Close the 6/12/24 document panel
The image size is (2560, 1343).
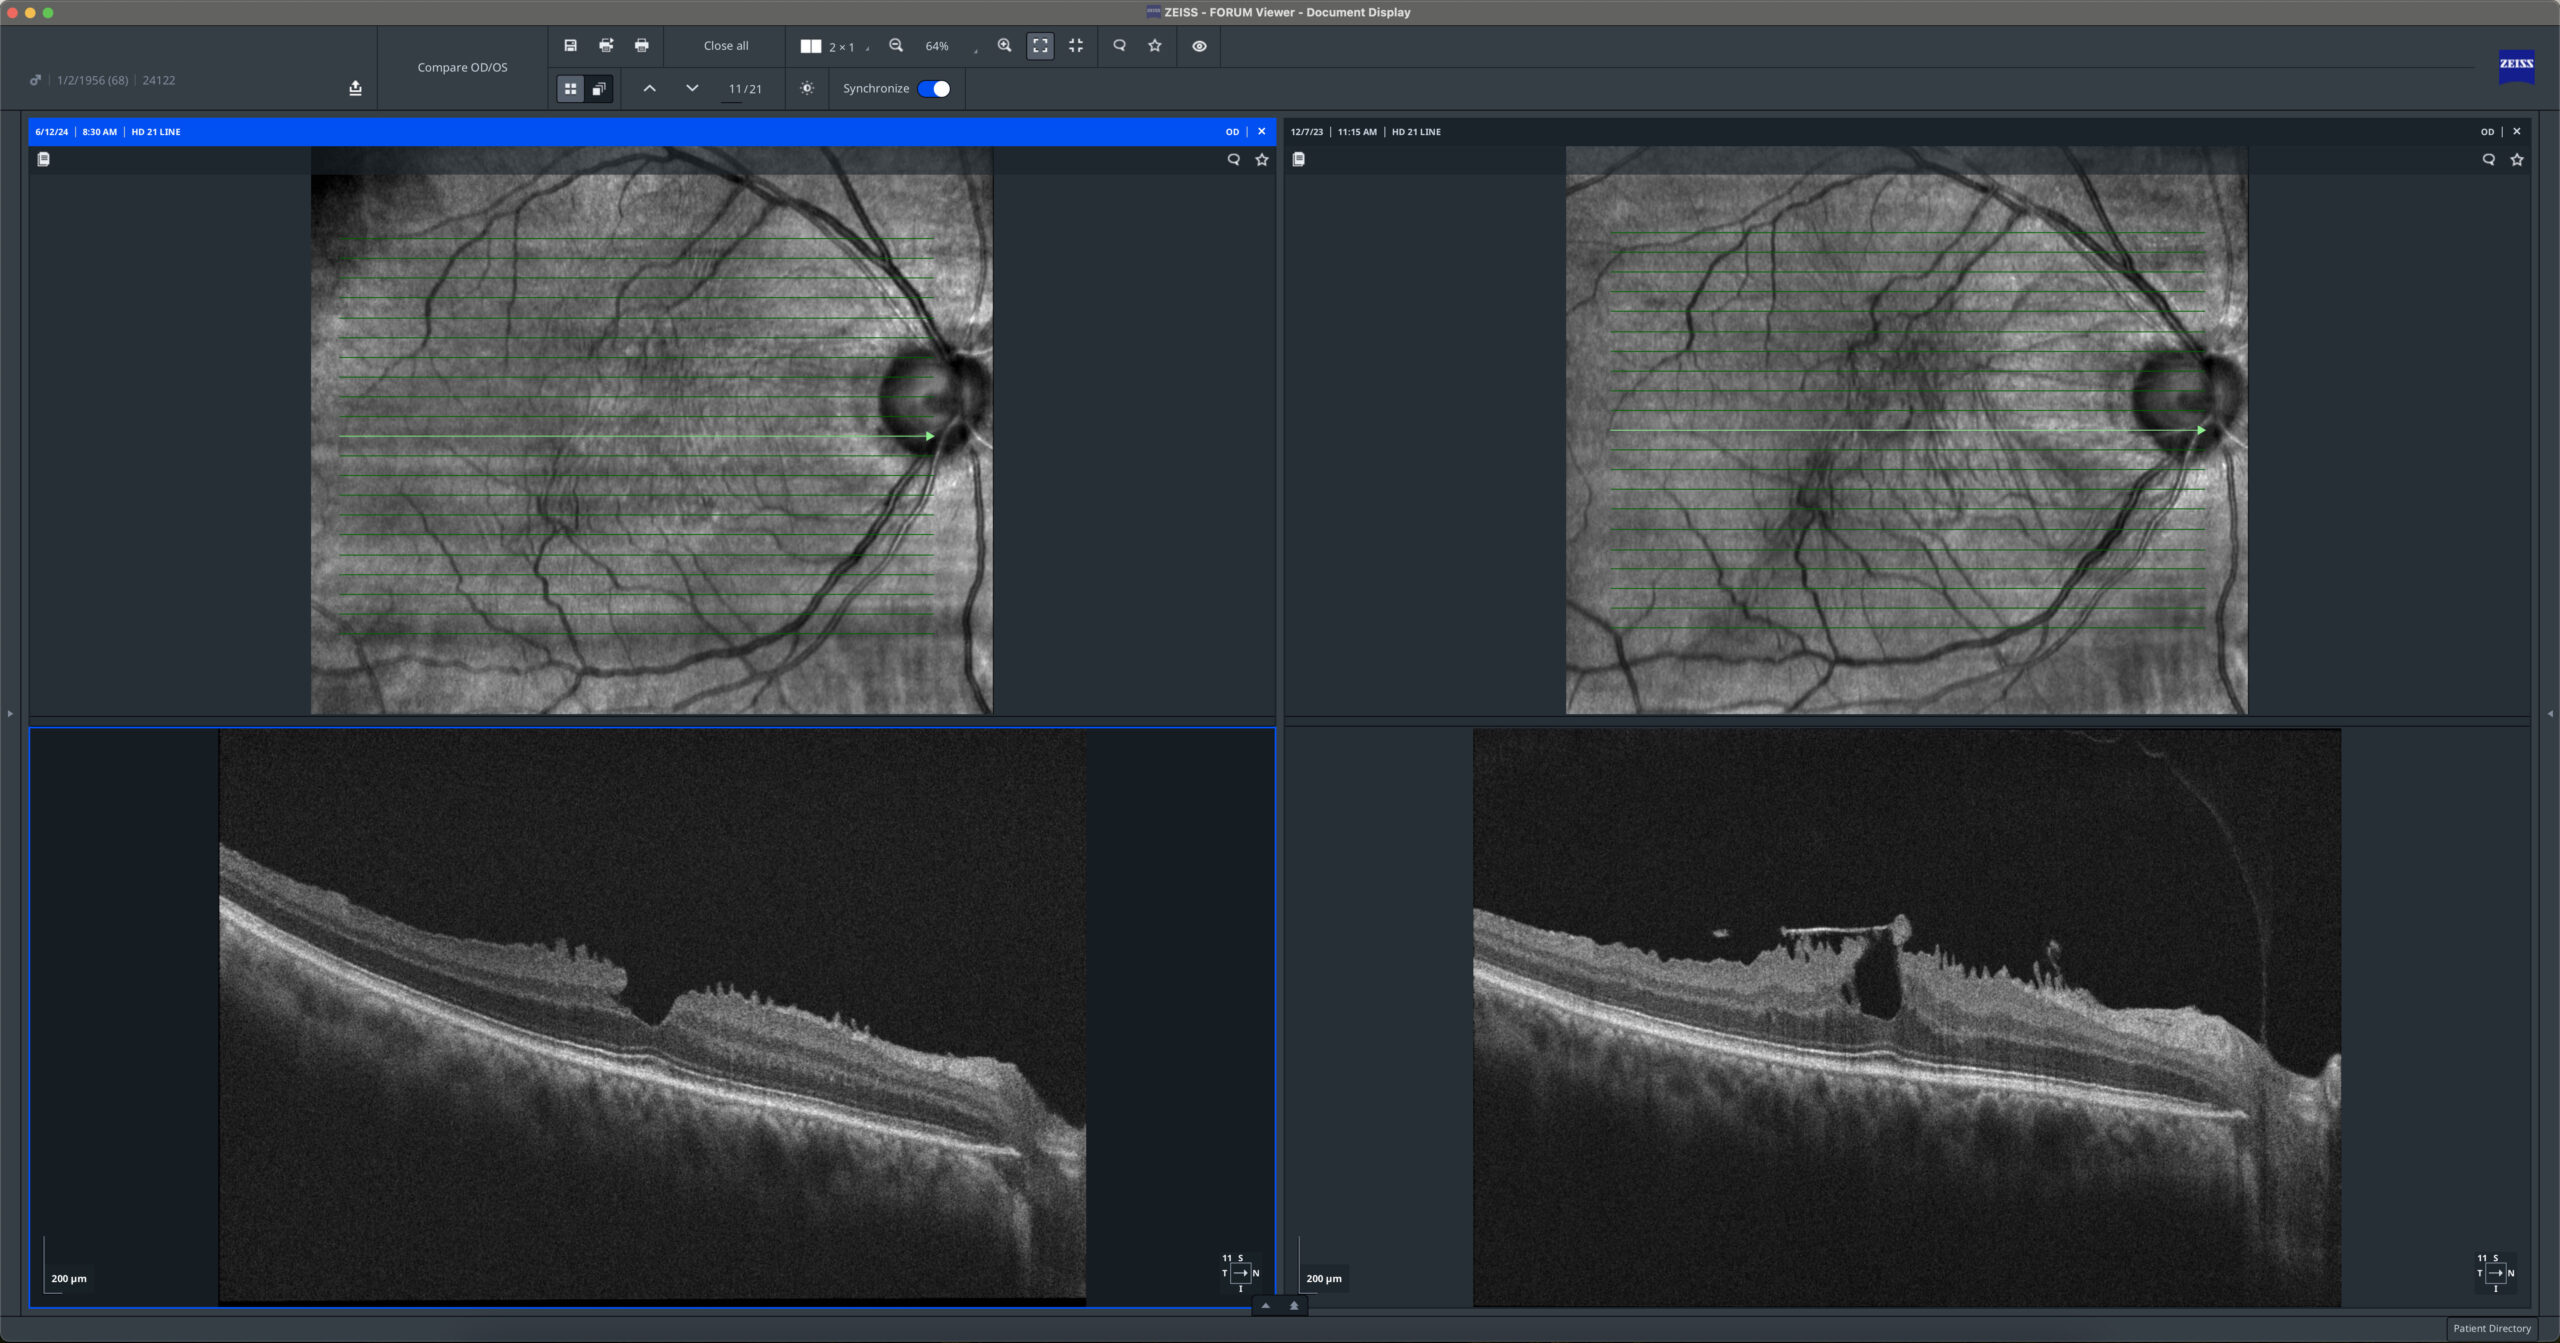pos(1261,131)
